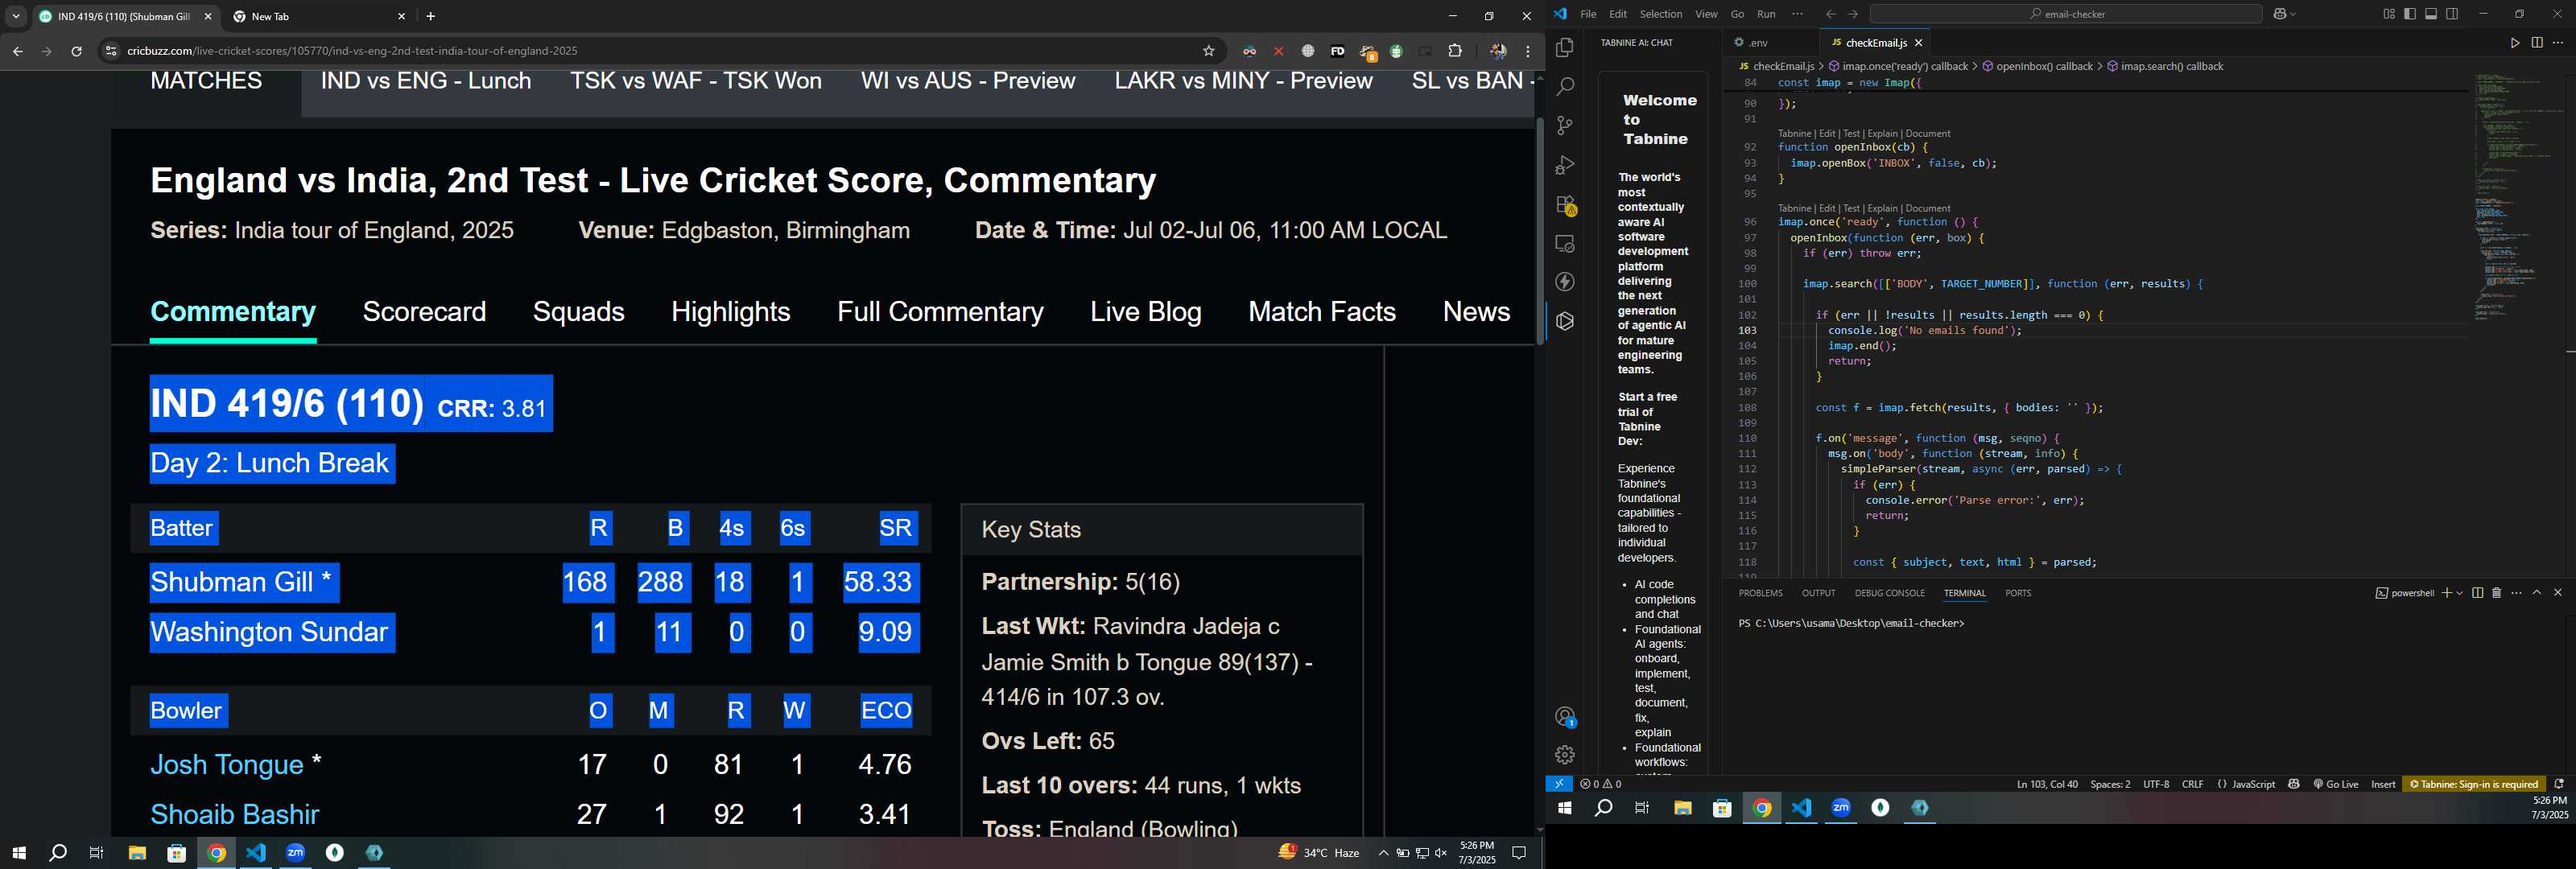Open the editor More Actions ellipsis
The height and width of the screenshot is (869, 2576).
click(2558, 43)
